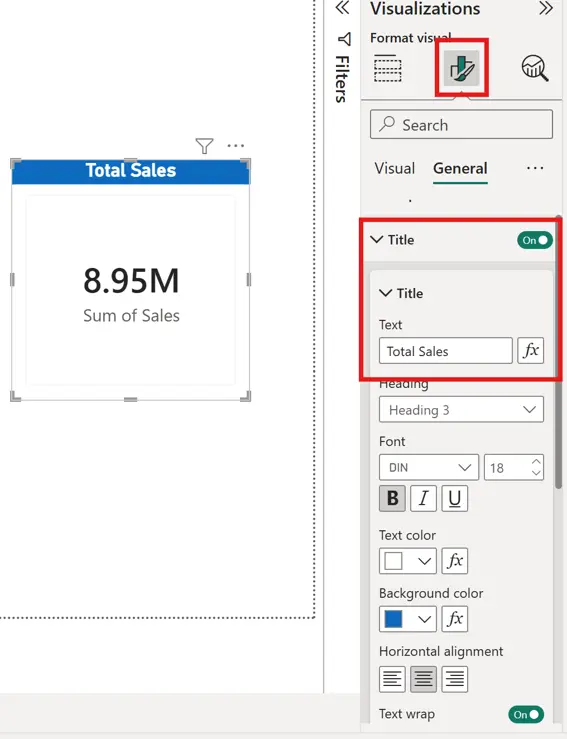
Task: Click the filter funnel icon above the card
Action: [204, 146]
